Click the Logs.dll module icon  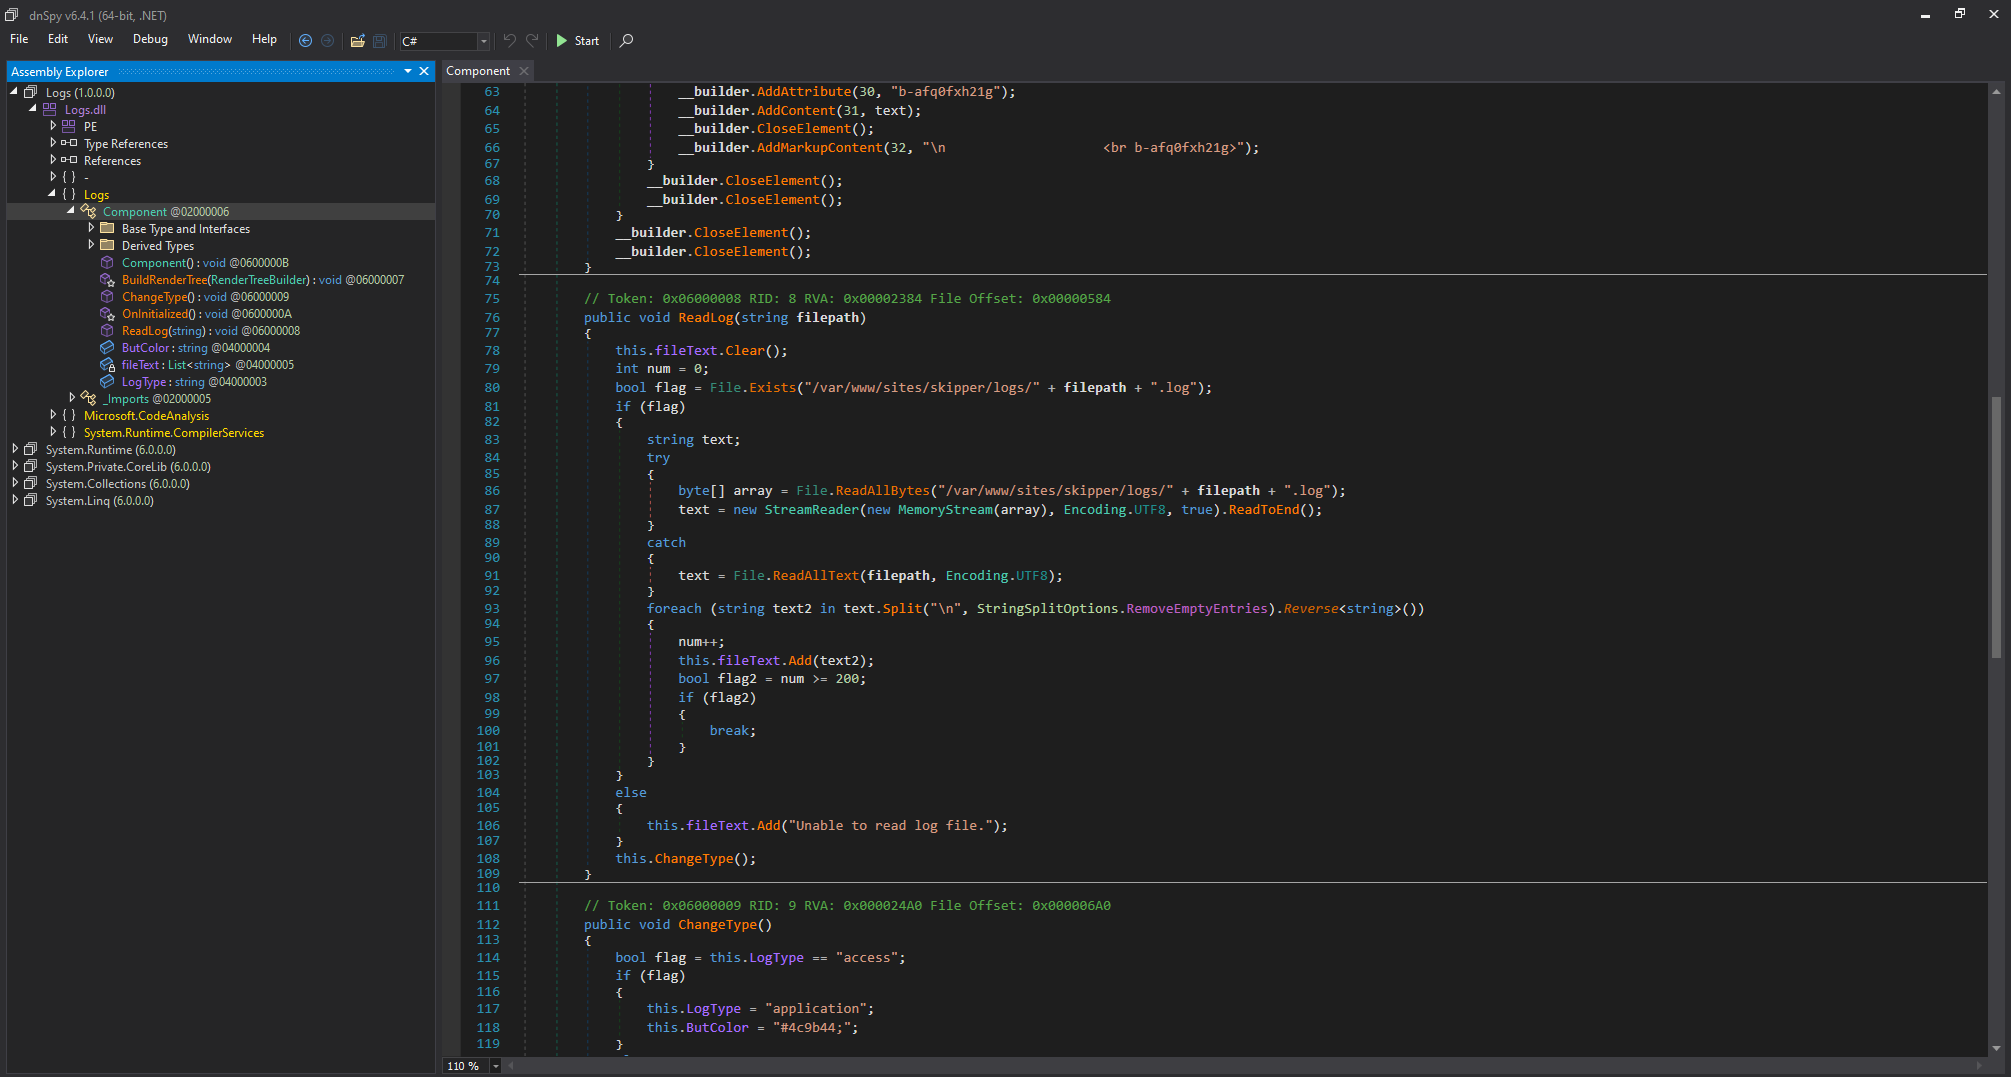click(x=49, y=109)
